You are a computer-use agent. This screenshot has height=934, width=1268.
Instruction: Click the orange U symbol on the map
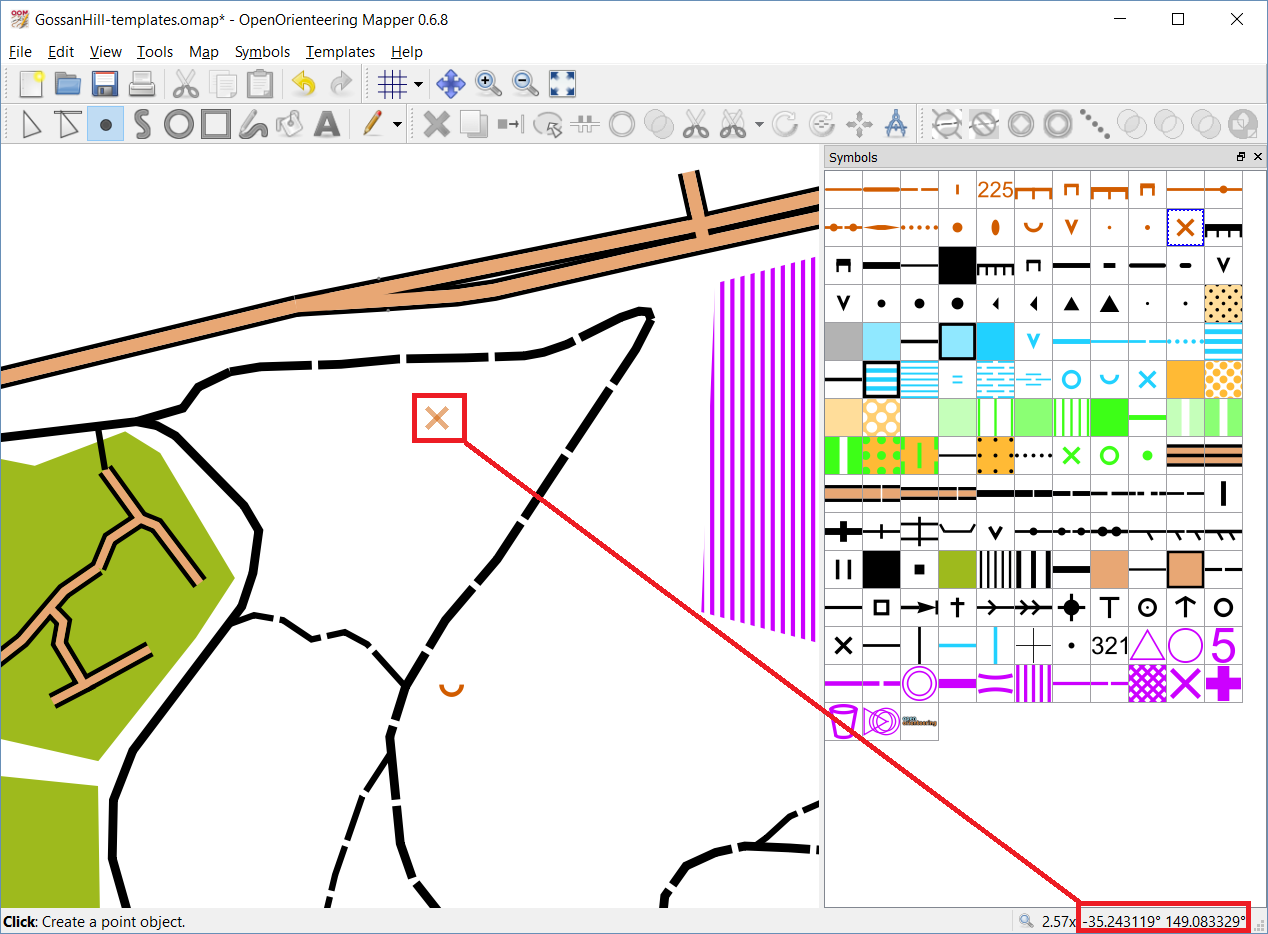tap(452, 689)
